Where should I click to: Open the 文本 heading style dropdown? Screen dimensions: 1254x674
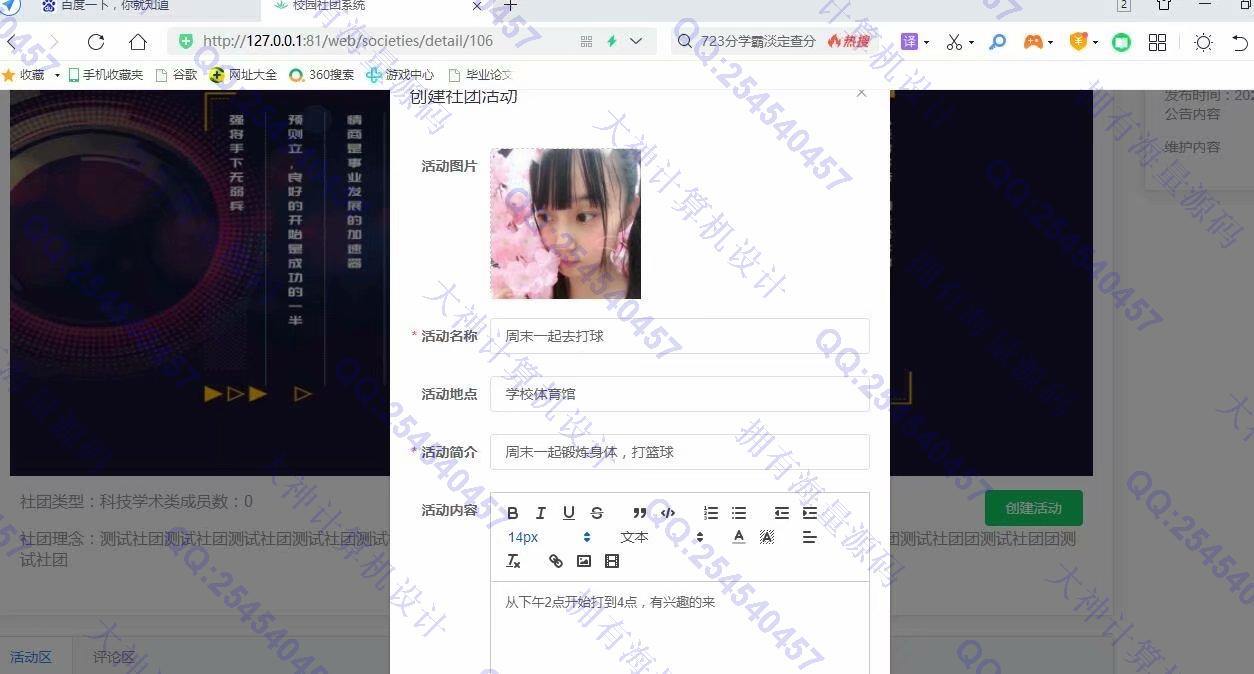point(661,537)
